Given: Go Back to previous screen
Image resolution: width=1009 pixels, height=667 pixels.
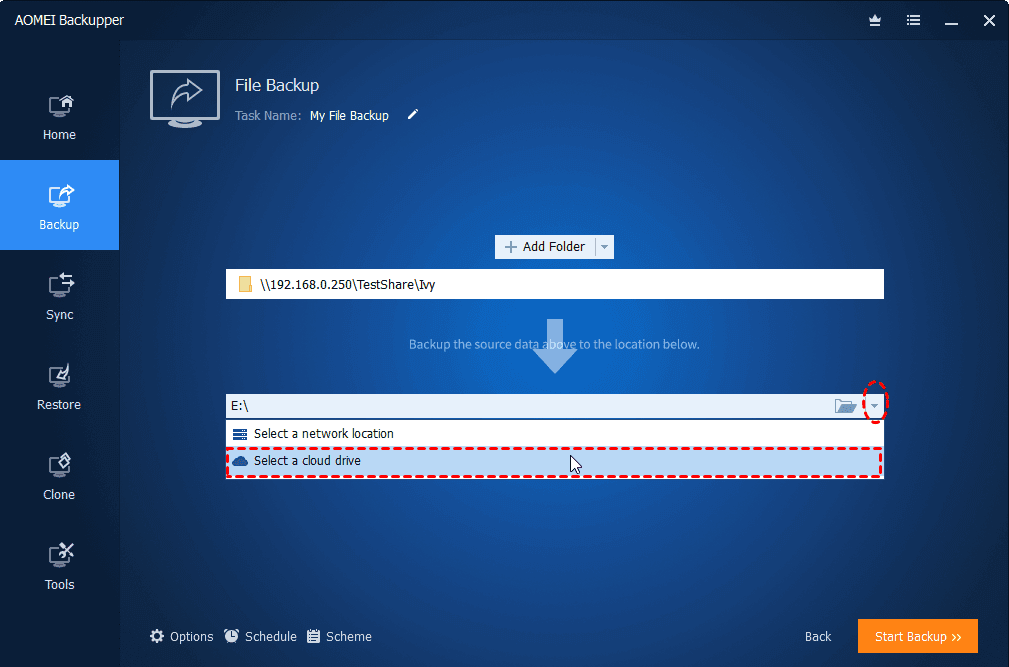Looking at the screenshot, I should [x=818, y=637].
